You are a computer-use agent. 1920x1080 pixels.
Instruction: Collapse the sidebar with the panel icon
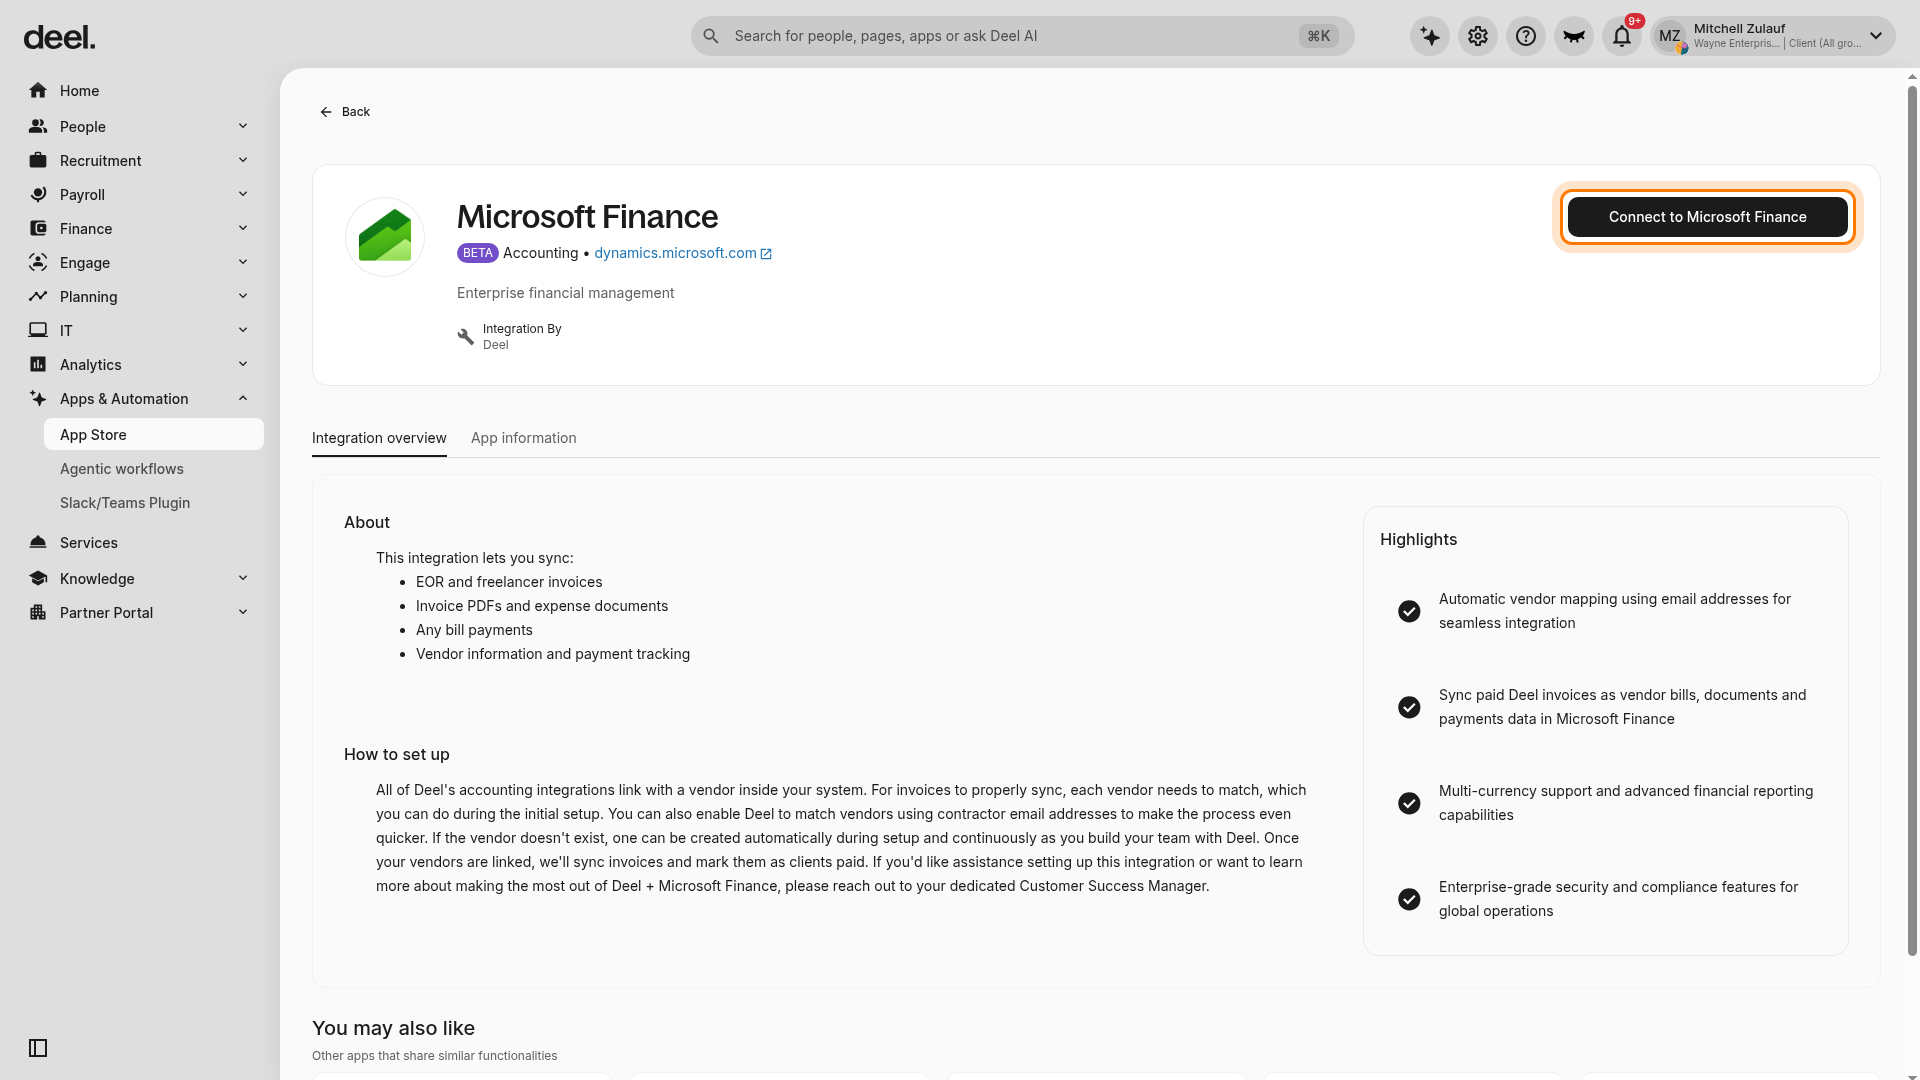point(38,1048)
